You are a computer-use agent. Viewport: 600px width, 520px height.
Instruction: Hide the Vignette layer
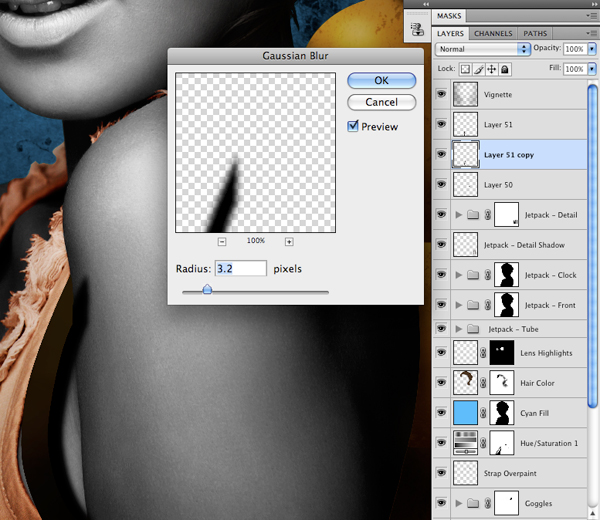[x=441, y=94]
